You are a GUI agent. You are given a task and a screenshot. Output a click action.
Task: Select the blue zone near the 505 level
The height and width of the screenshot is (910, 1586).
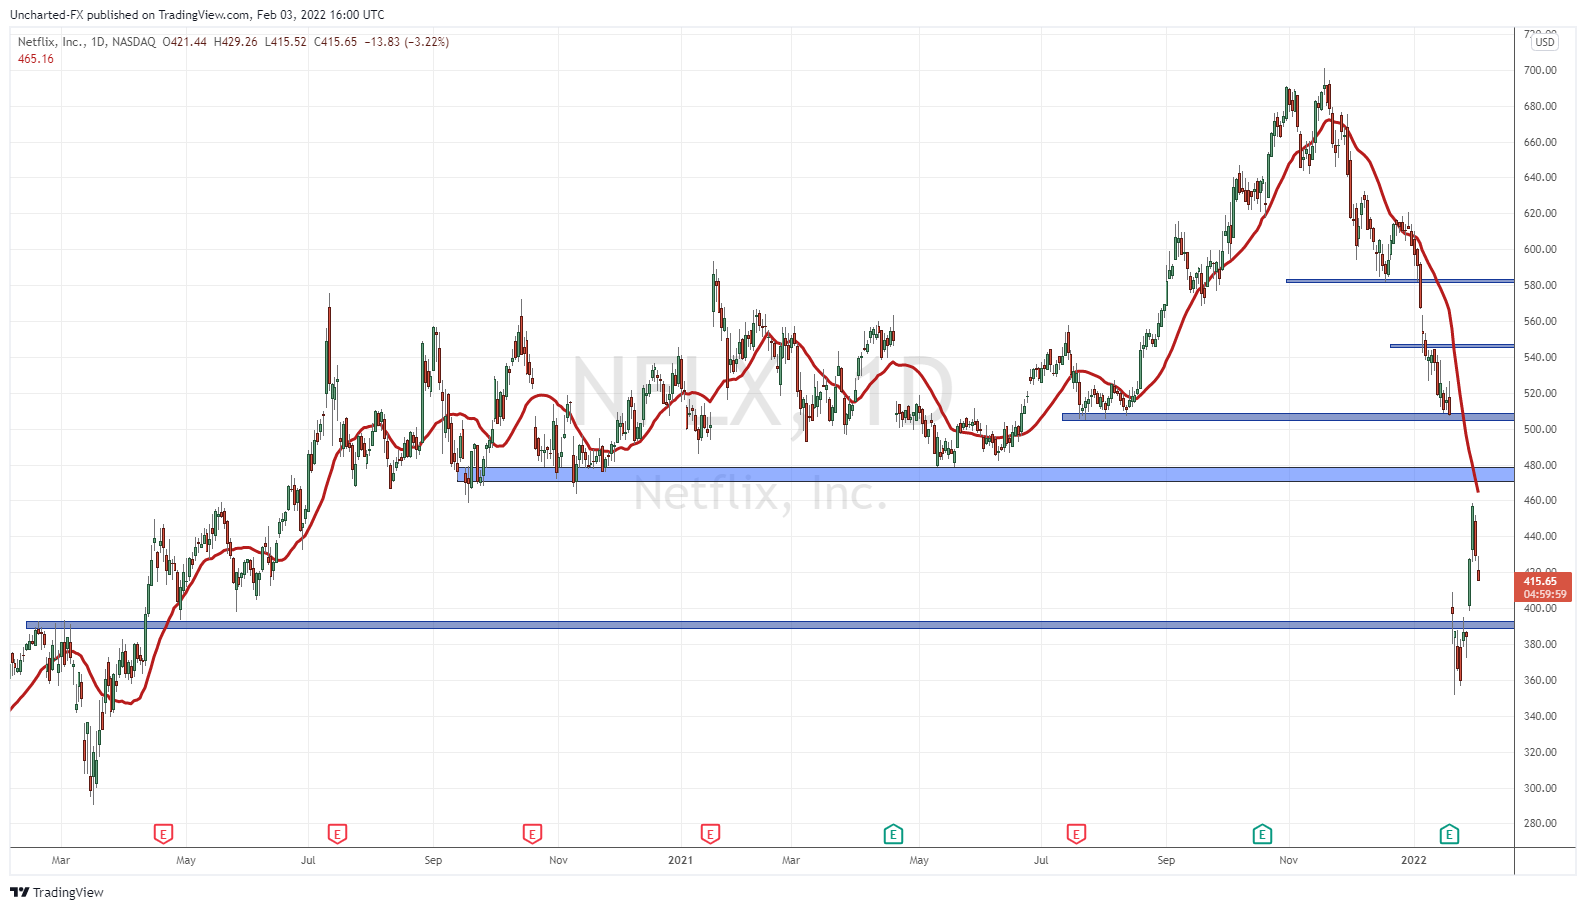click(1288, 417)
